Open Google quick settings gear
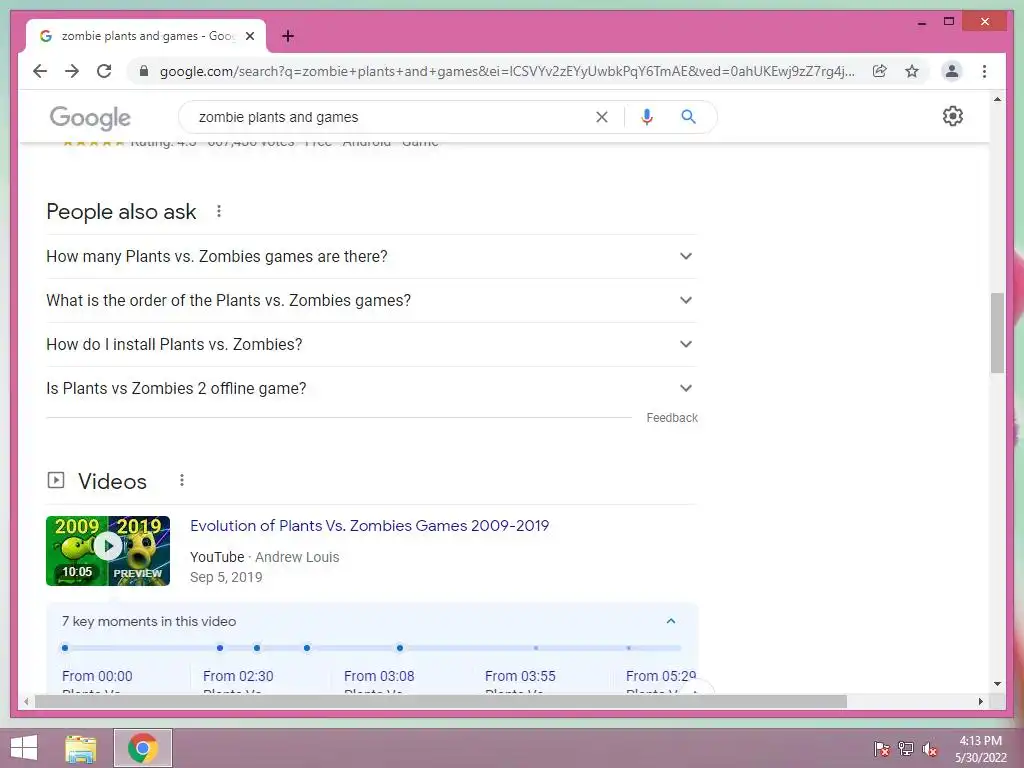Image resolution: width=1024 pixels, height=768 pixels. pos(953,116)
